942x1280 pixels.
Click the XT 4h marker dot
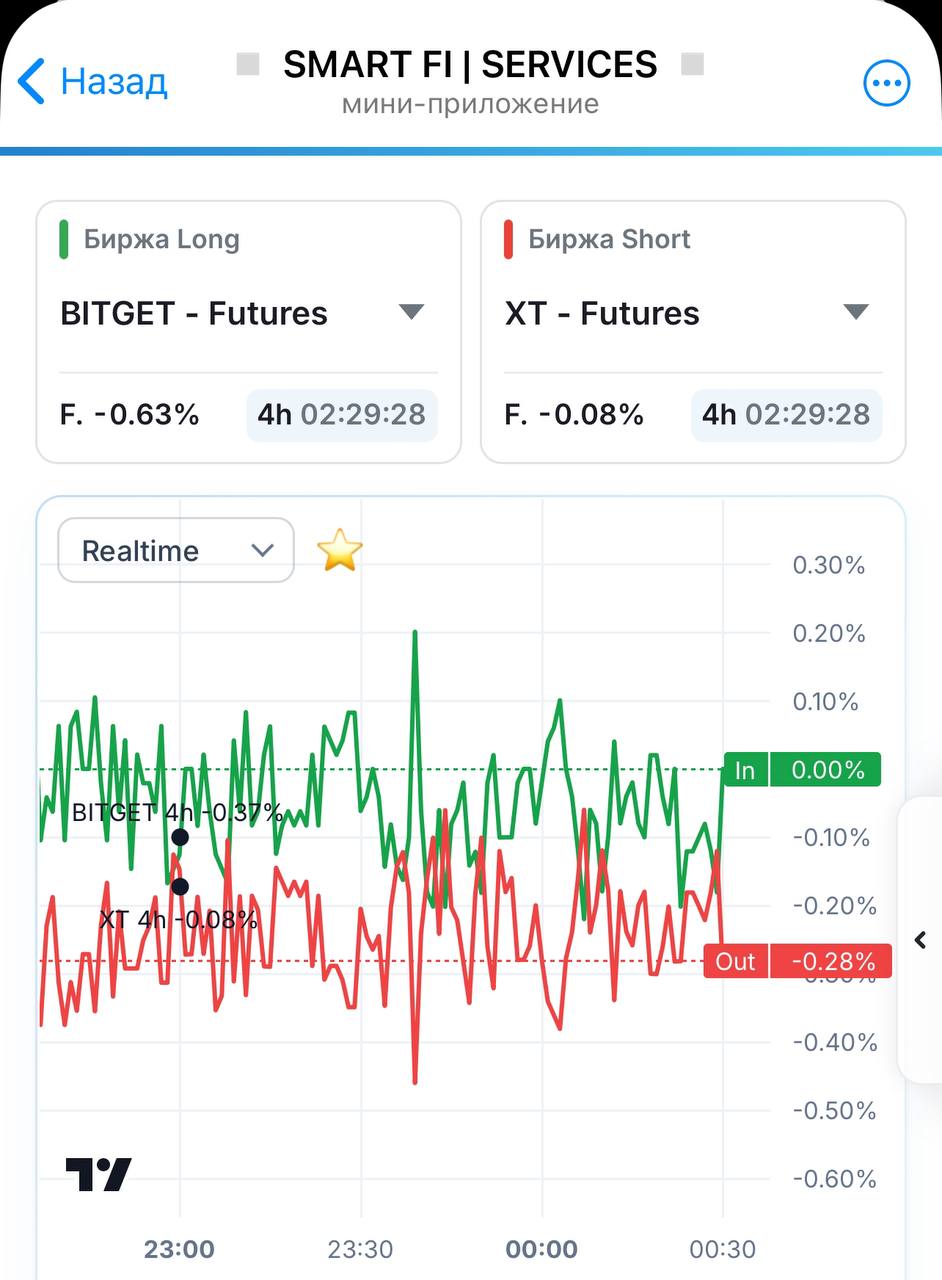point(180,886)
